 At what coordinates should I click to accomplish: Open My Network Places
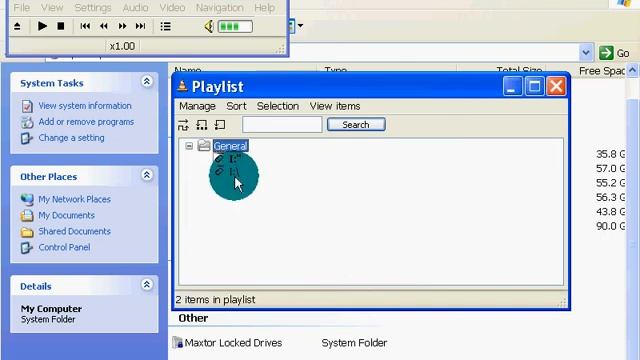coord(74,199)
